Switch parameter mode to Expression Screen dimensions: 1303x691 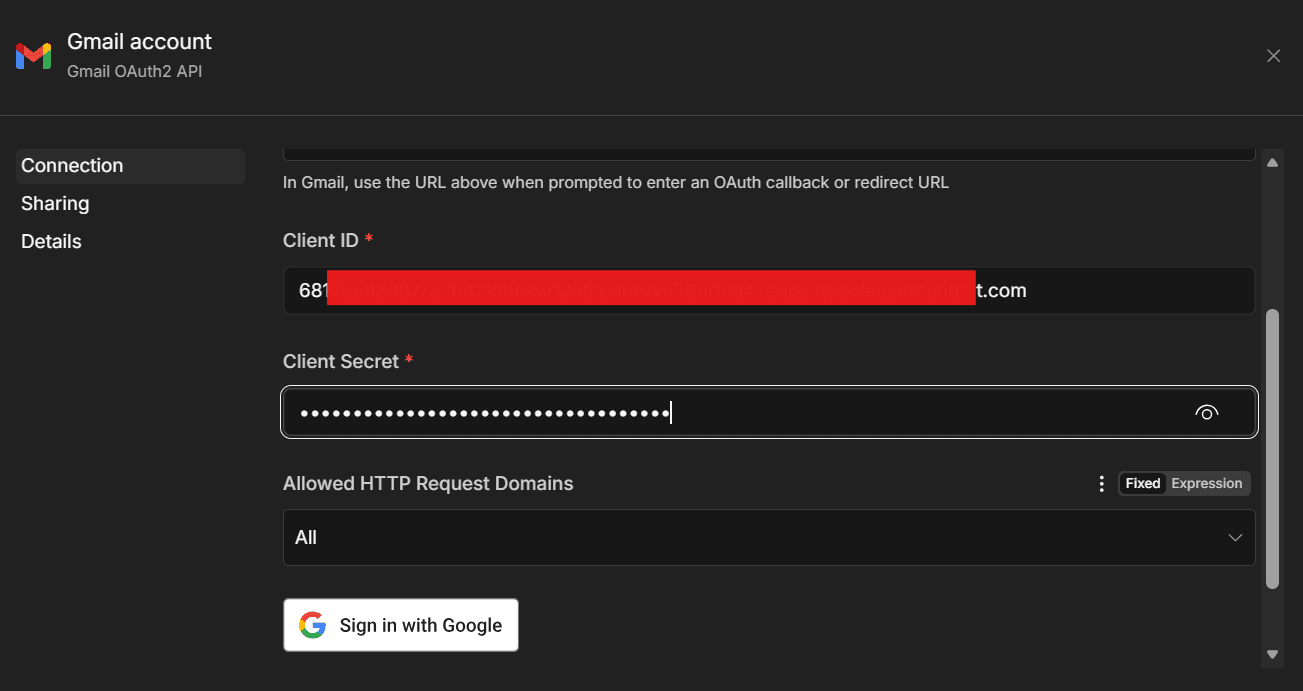(x=1207, y=483)
